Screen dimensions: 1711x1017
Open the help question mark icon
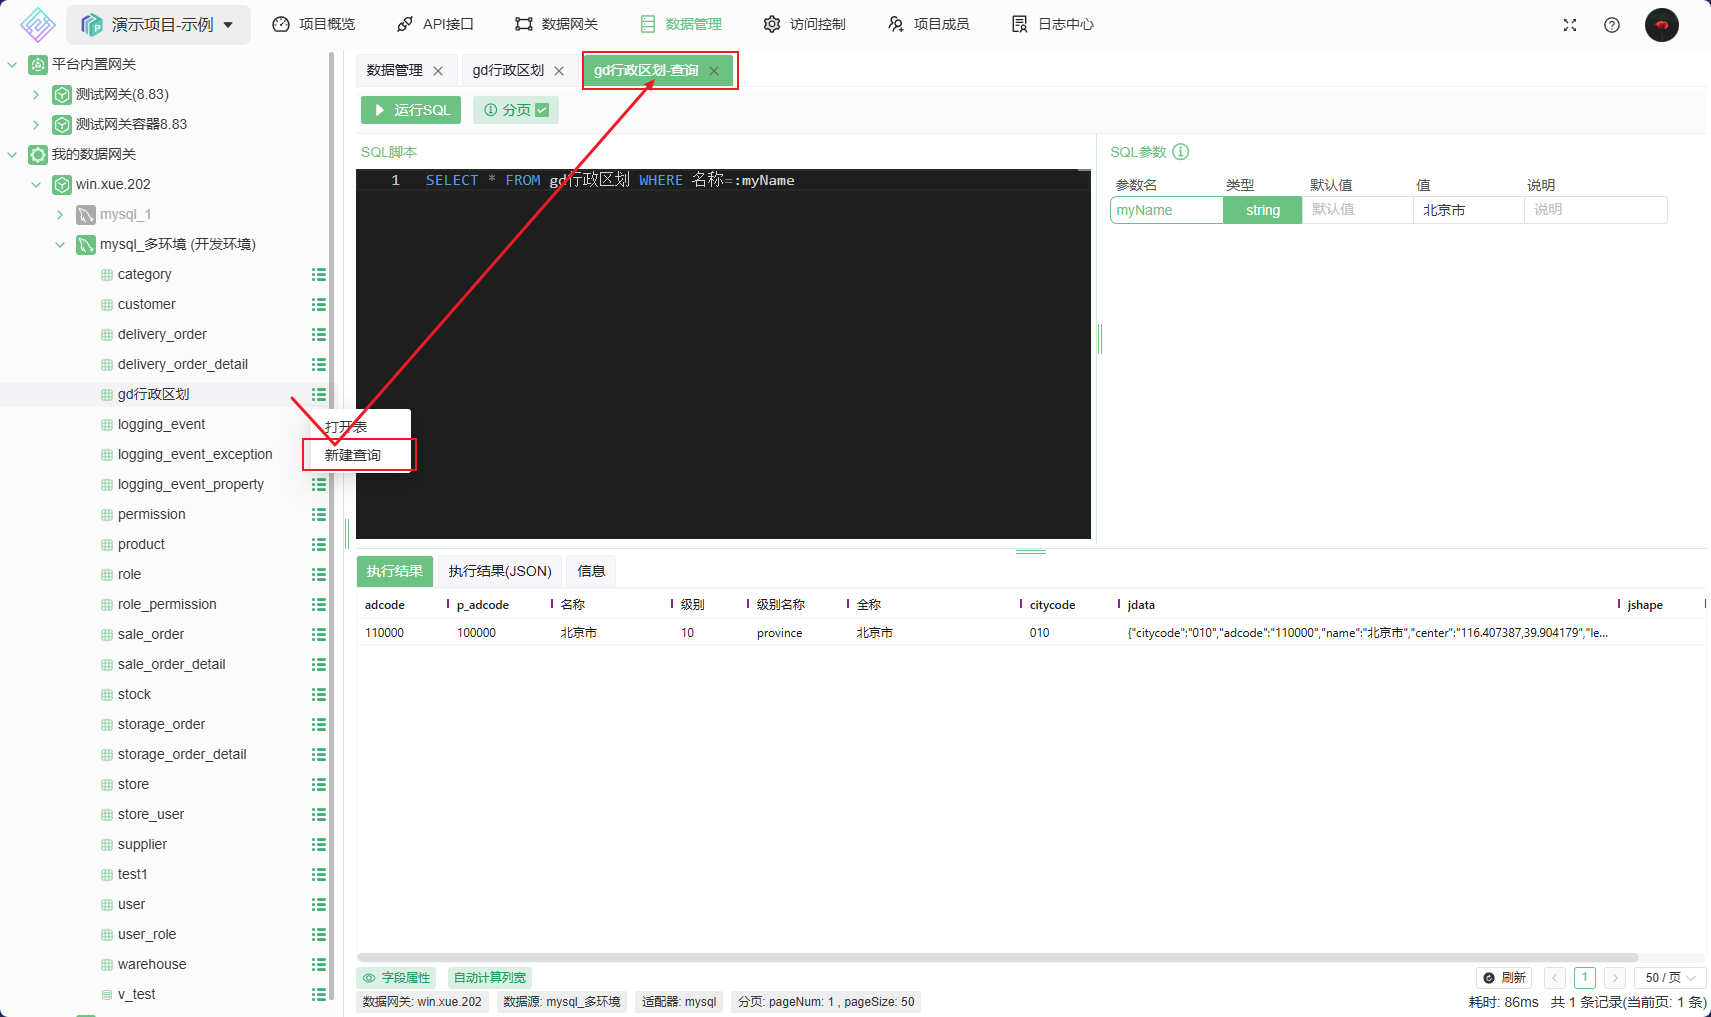pos(1611,25)
